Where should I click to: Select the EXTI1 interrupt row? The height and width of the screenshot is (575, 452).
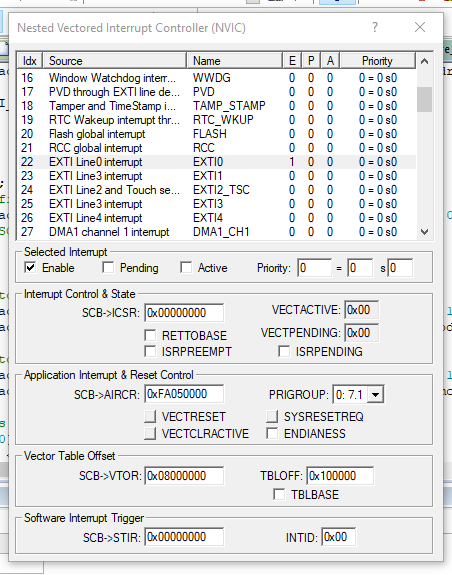point(217,176)
